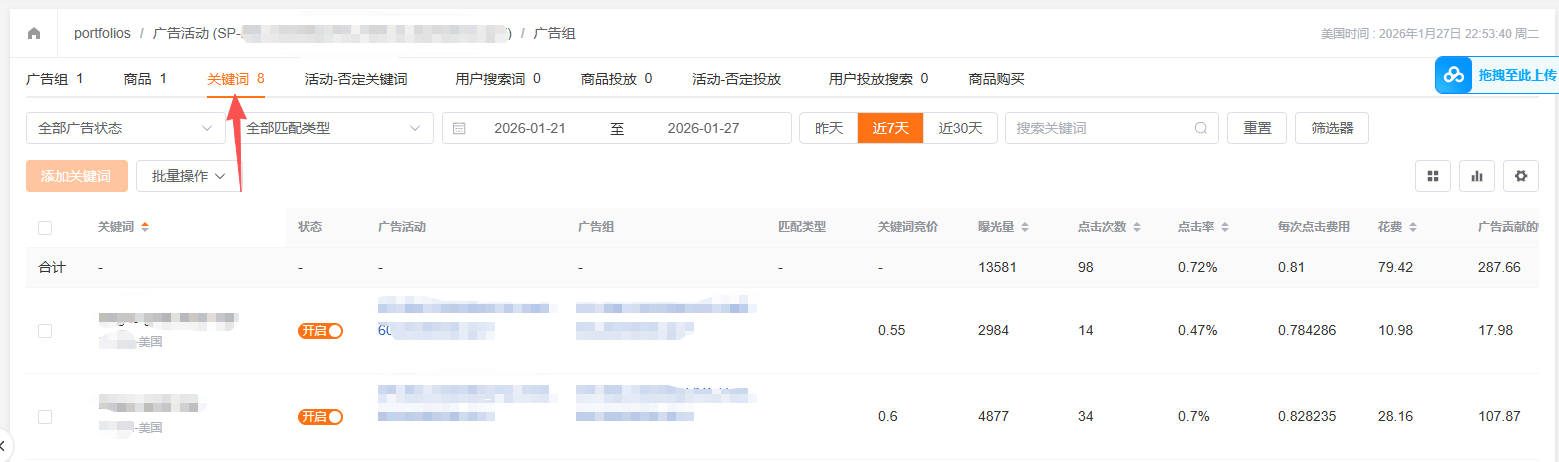Click the cloud upload 拖拽至此上传 widget
This screenshot has height=462, width=1559.
tap(1496, 75)
